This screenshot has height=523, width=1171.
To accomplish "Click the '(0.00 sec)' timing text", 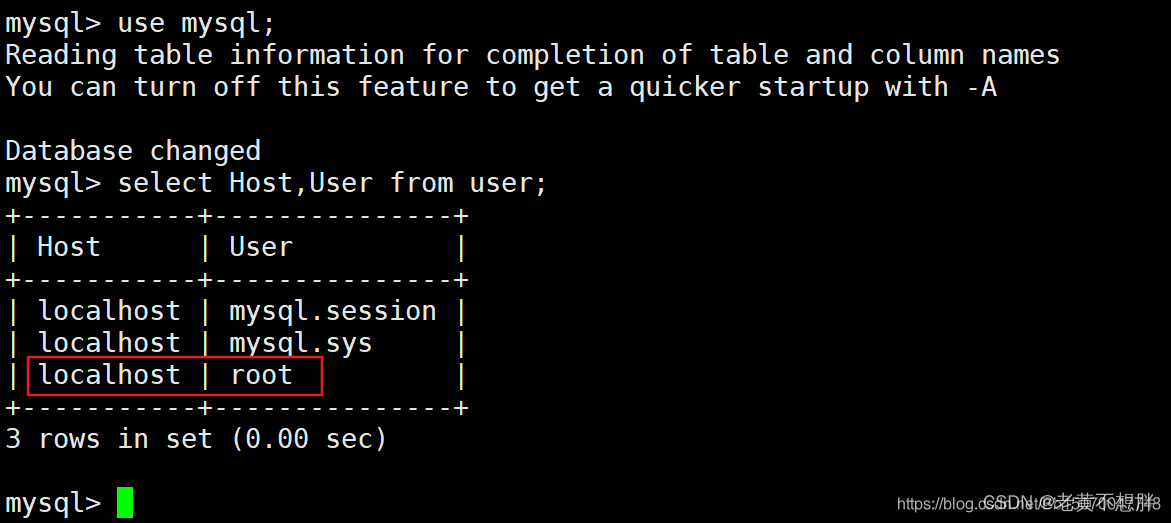I will click(x=308, y=439).
